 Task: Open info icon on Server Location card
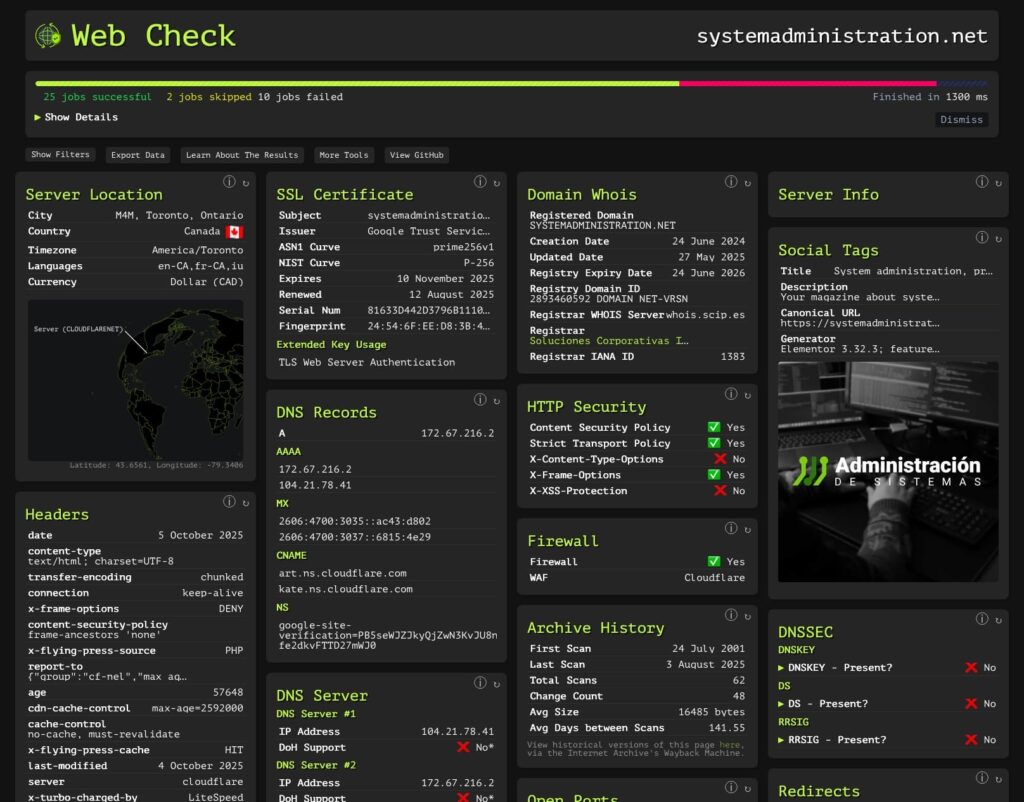pos(229,182)
